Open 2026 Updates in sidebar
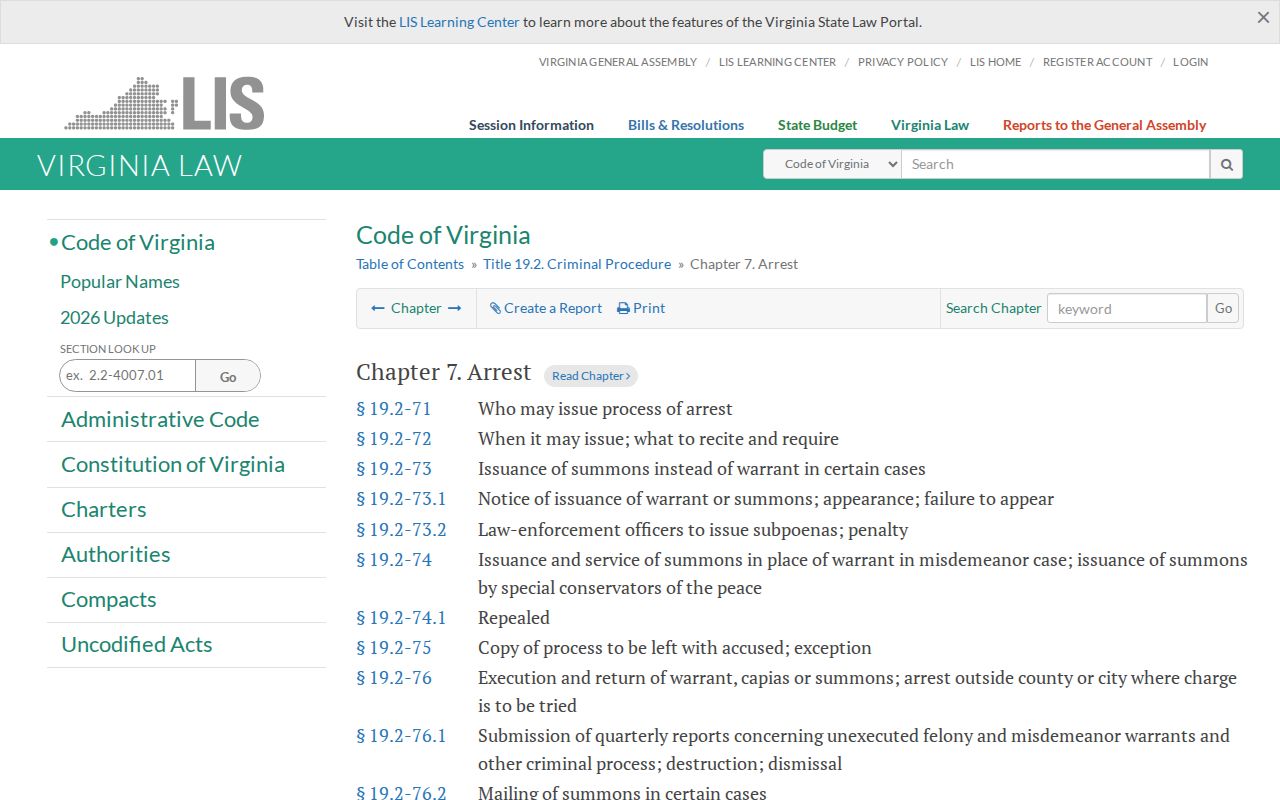1280x800 pixels. [114, 318]
